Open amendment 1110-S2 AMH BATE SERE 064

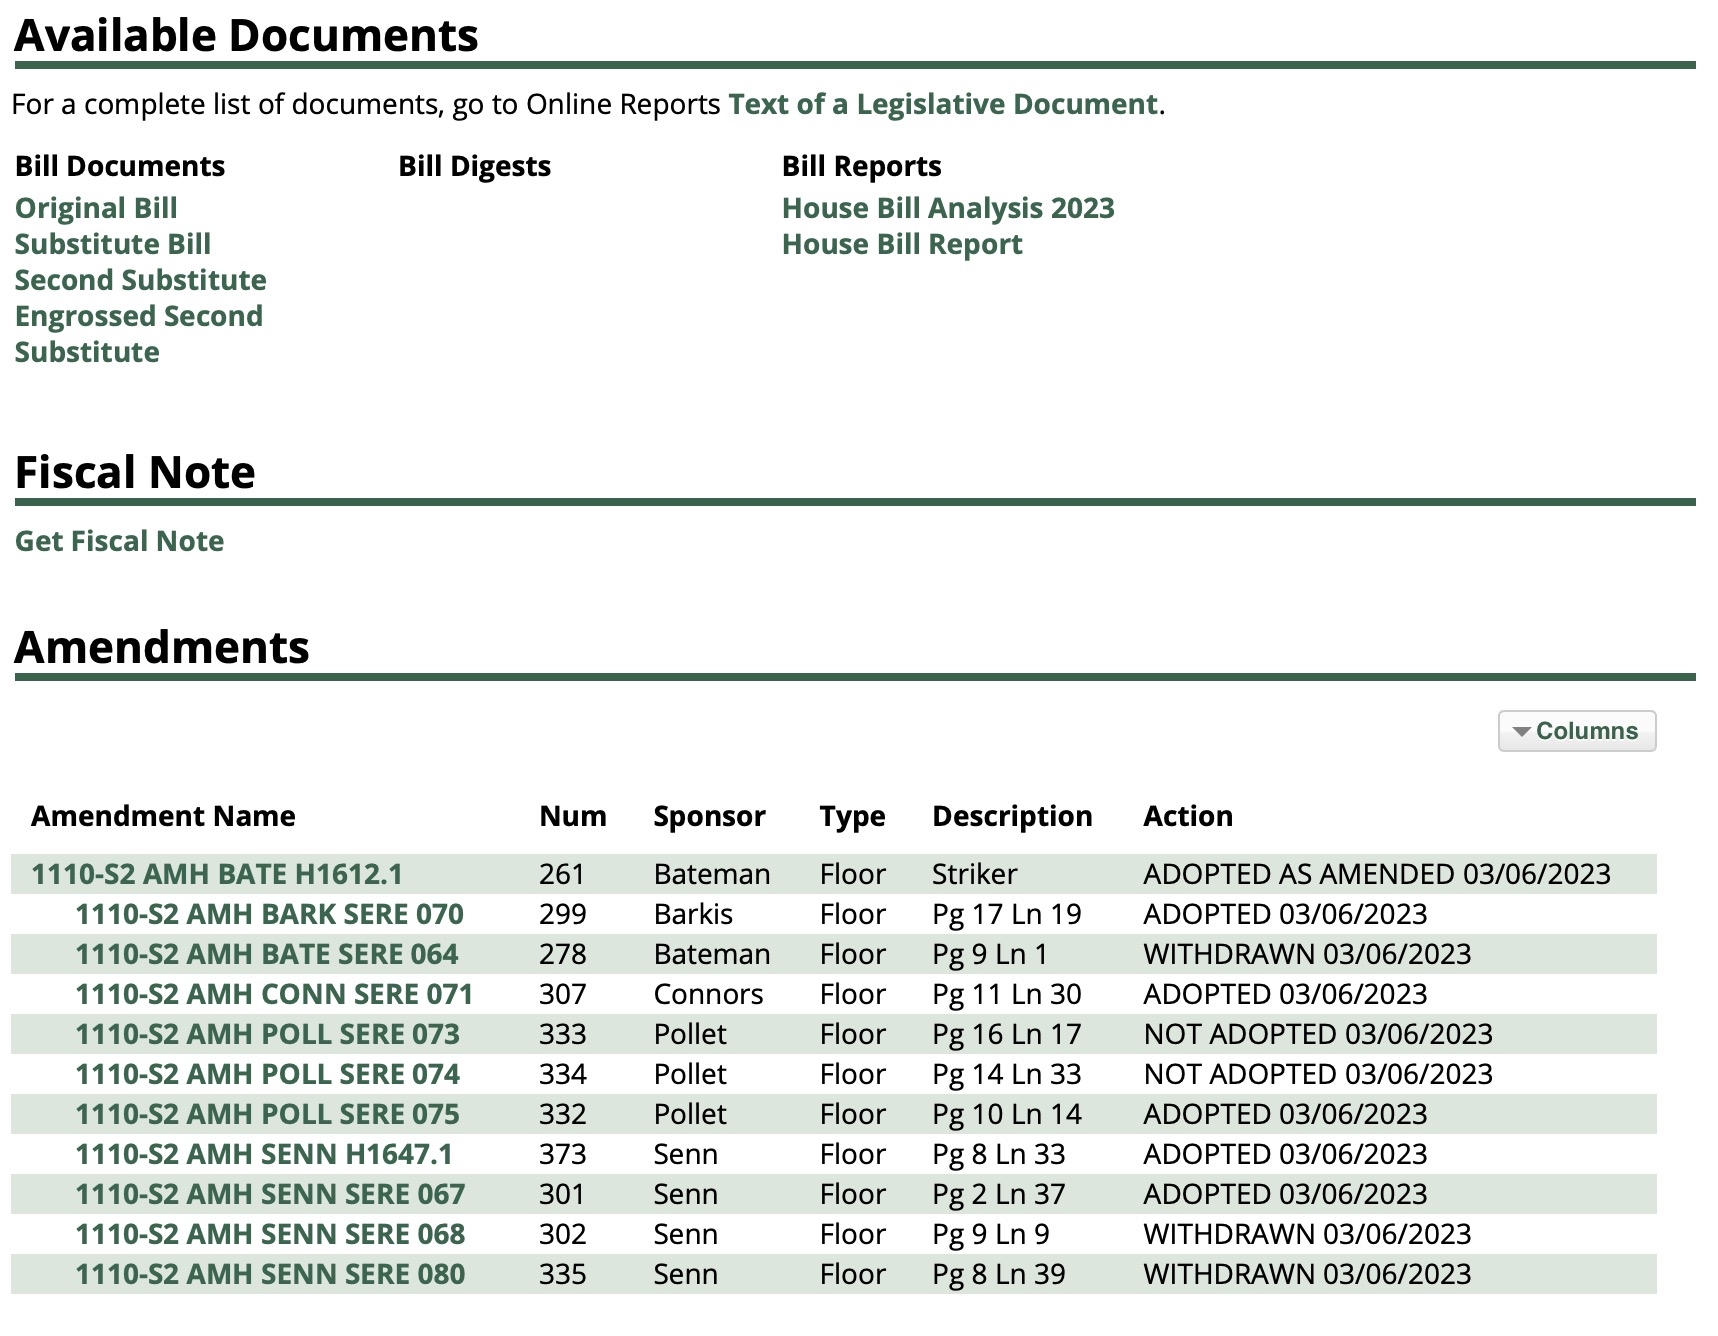(x=266, y=954)
